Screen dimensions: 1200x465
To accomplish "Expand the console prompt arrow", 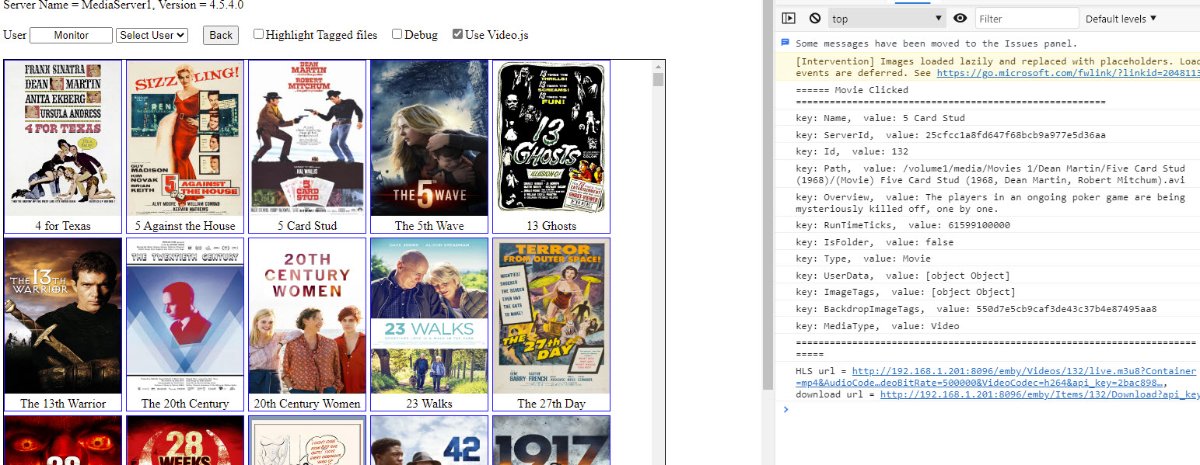I will 786,409.
